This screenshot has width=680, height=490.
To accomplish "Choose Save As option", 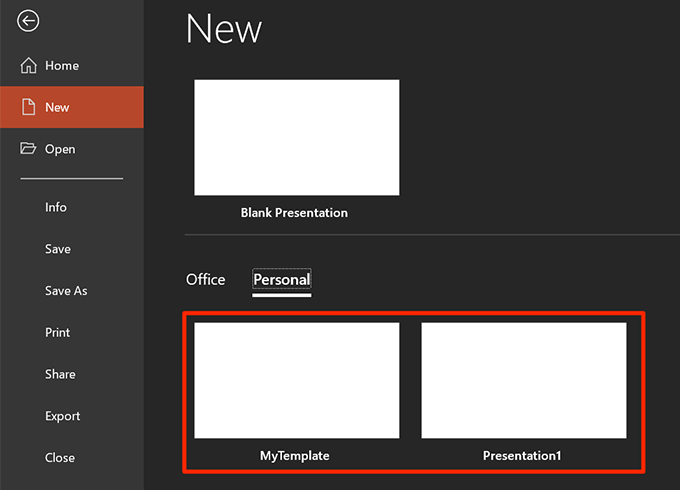I will click(x=66, y=291).
